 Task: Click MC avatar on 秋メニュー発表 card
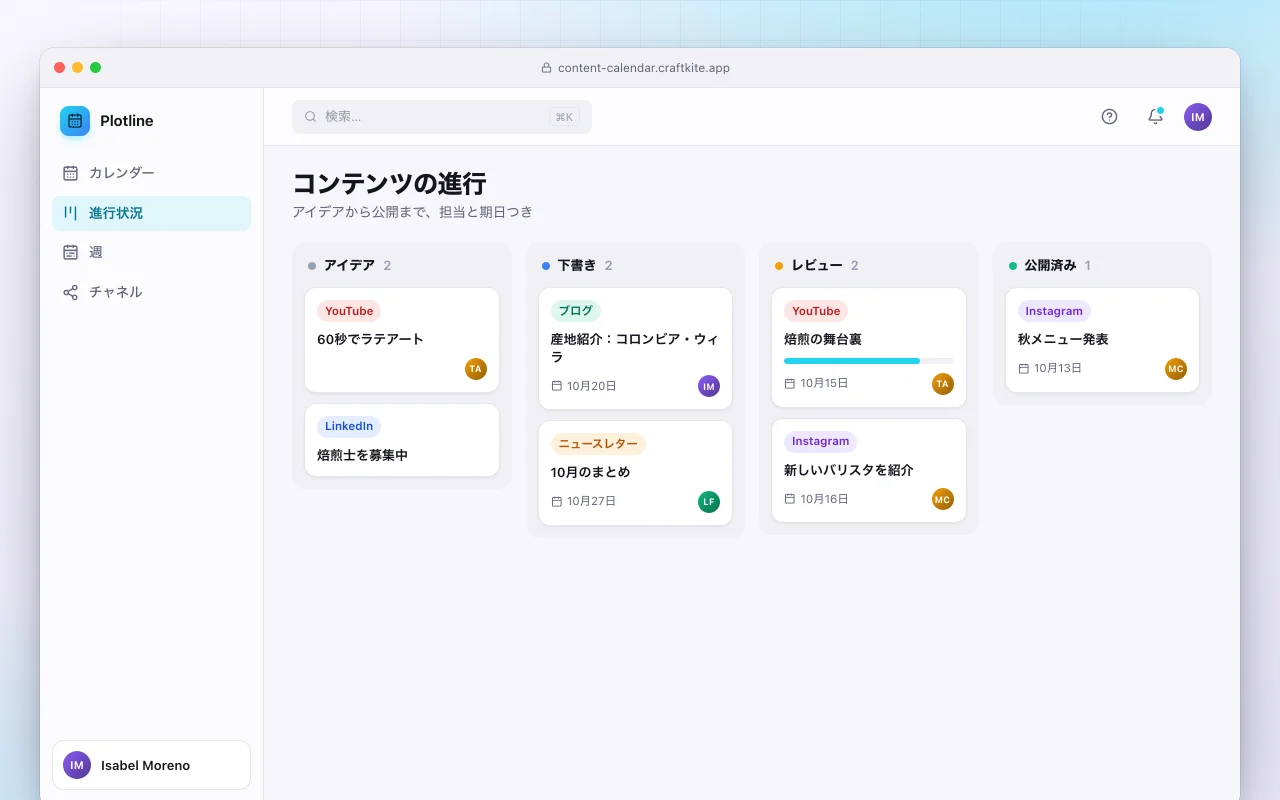(x=1176, y=369)
